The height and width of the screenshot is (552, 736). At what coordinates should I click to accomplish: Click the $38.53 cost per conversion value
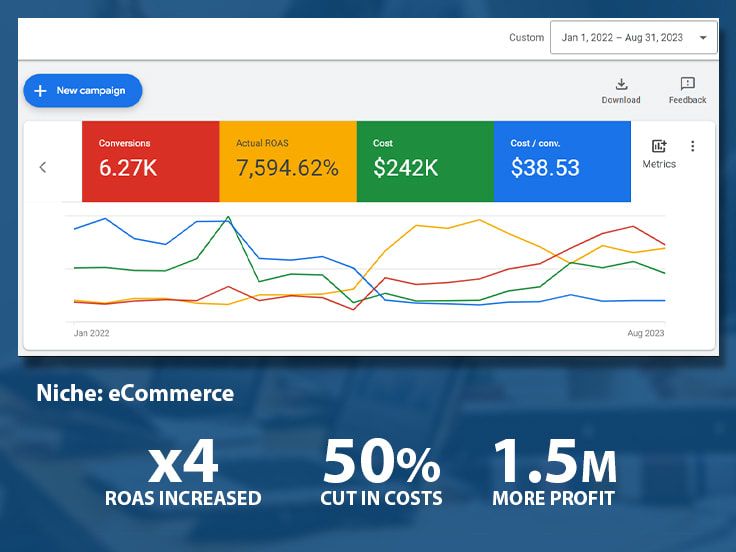pyautogui.click(x=545, y=168)
